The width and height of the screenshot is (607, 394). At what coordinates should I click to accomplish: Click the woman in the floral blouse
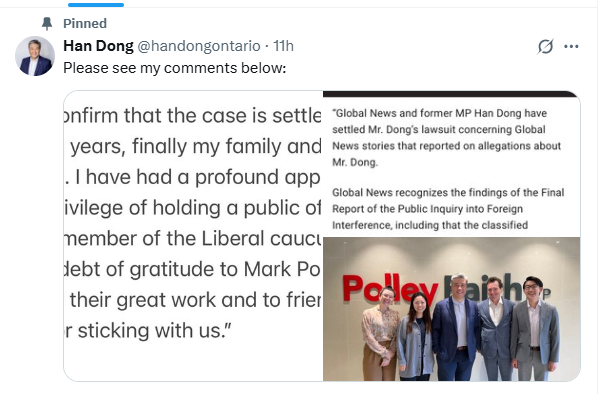(379, 335)
